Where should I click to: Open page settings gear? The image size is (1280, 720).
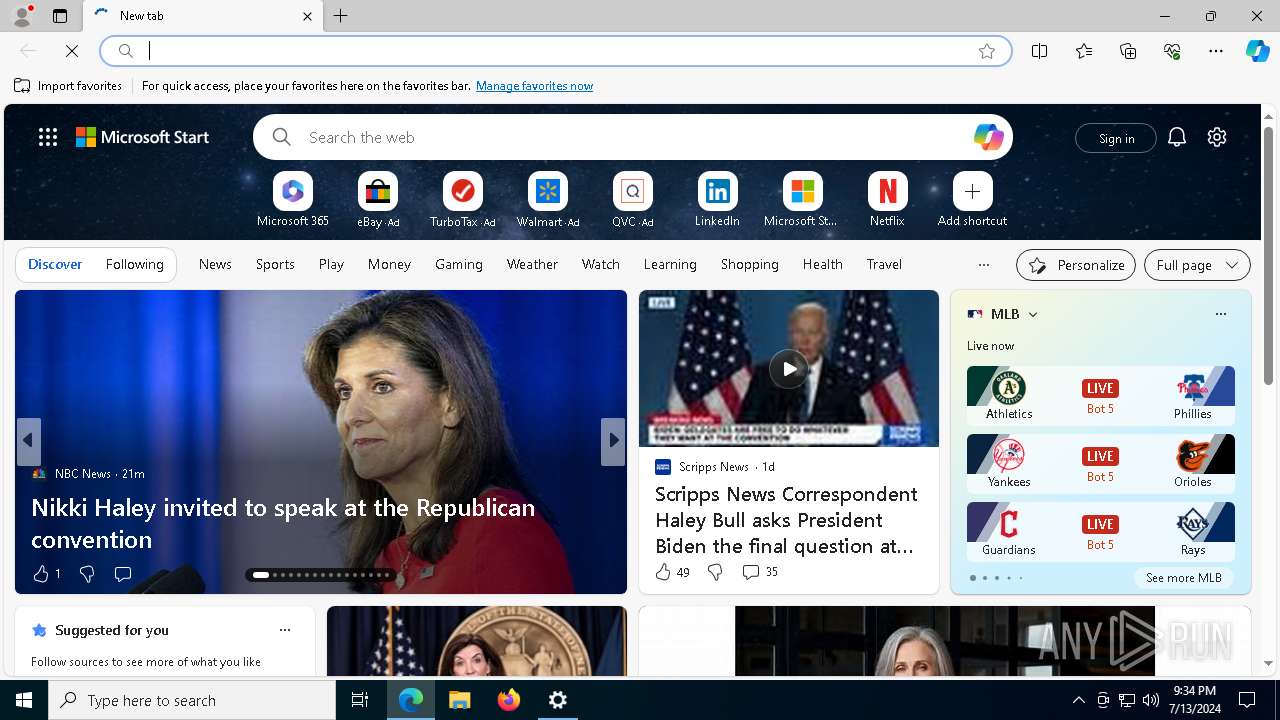[x=1217, y=137]
